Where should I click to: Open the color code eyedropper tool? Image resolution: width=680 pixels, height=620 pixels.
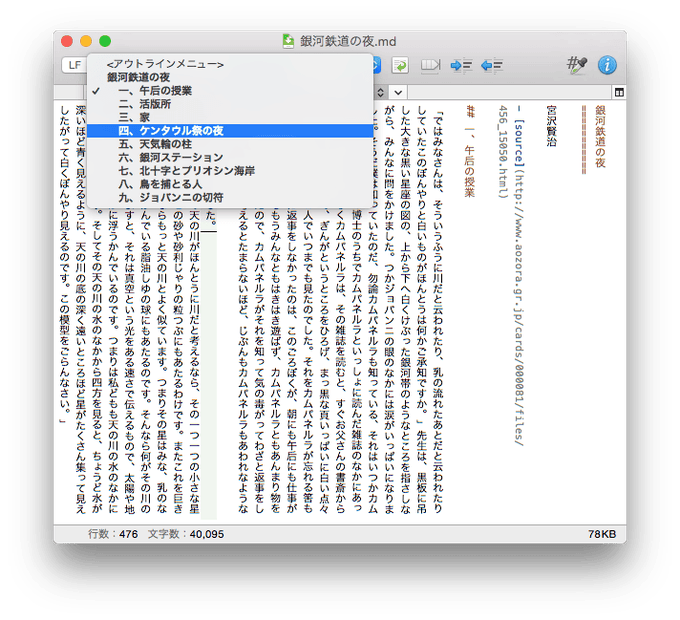577,65
